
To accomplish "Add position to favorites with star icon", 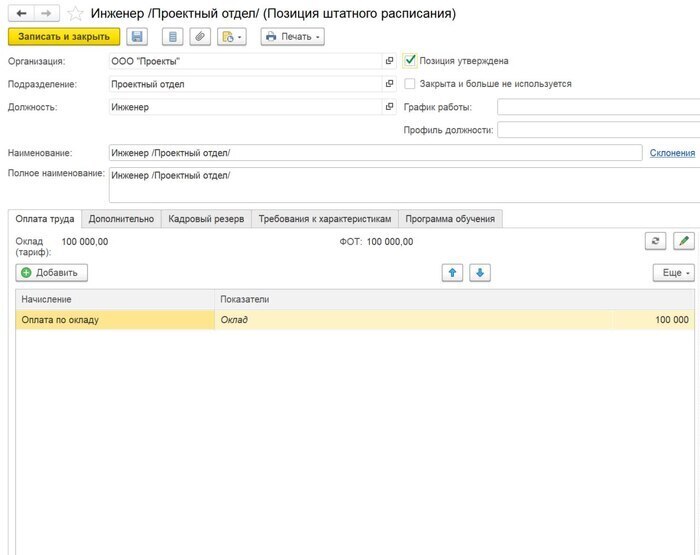I will pyautogui.click(x=75, y=14).
